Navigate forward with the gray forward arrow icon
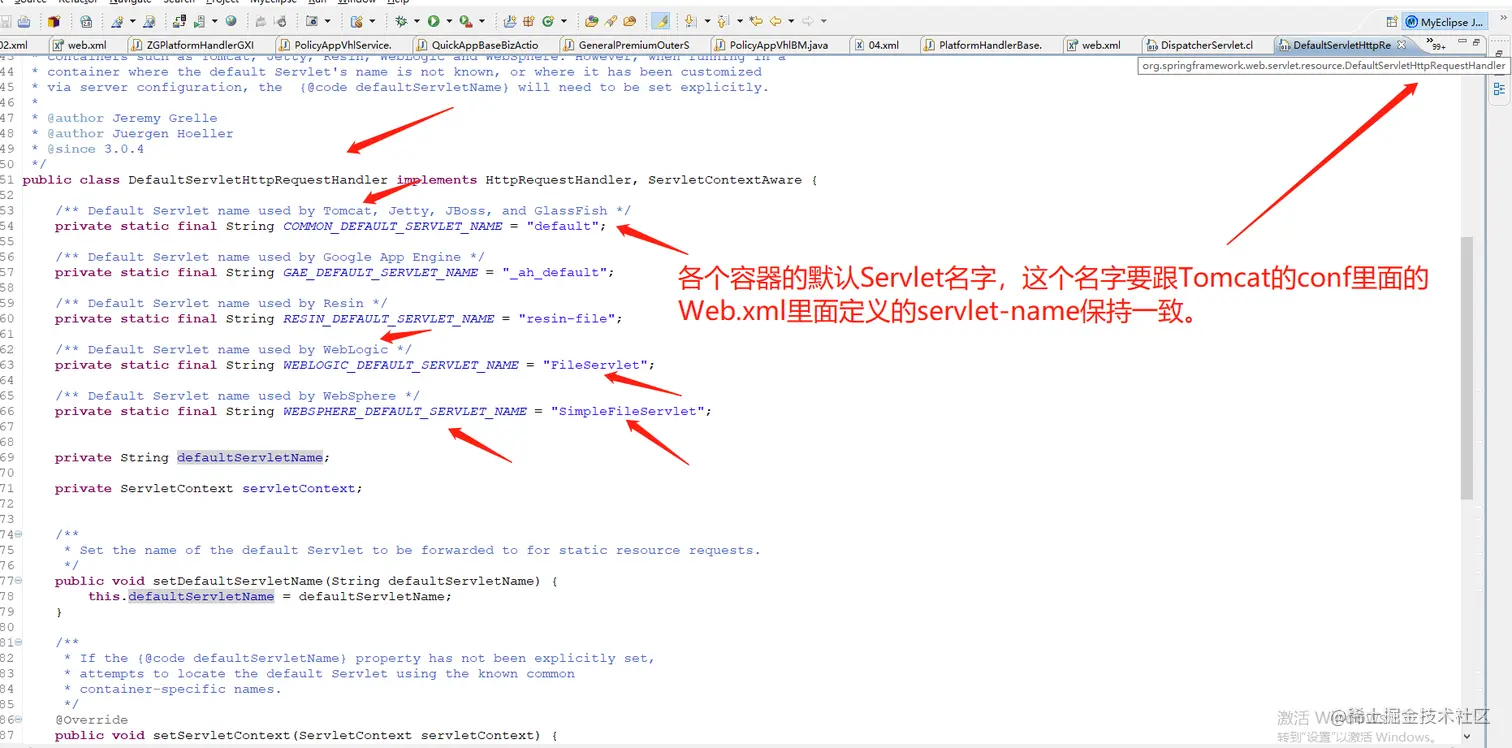Viewport: 1512px width, 748px height. pos(808,20)
